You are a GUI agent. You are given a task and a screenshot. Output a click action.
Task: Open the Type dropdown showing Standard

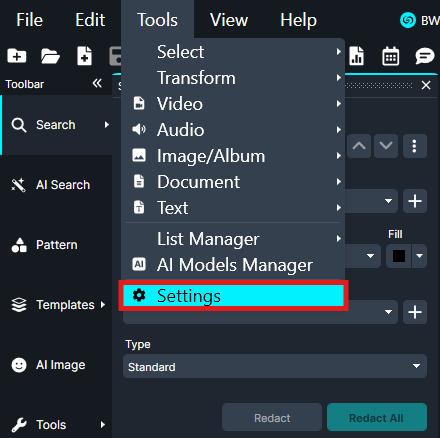pyautogui.click(x=275, y=366)
